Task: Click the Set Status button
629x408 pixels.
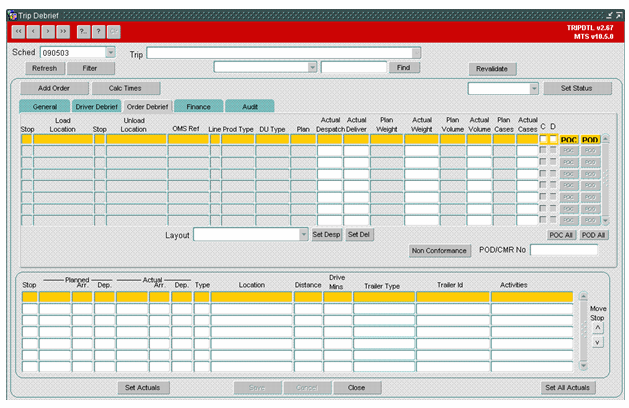Action: click(577, 88)
